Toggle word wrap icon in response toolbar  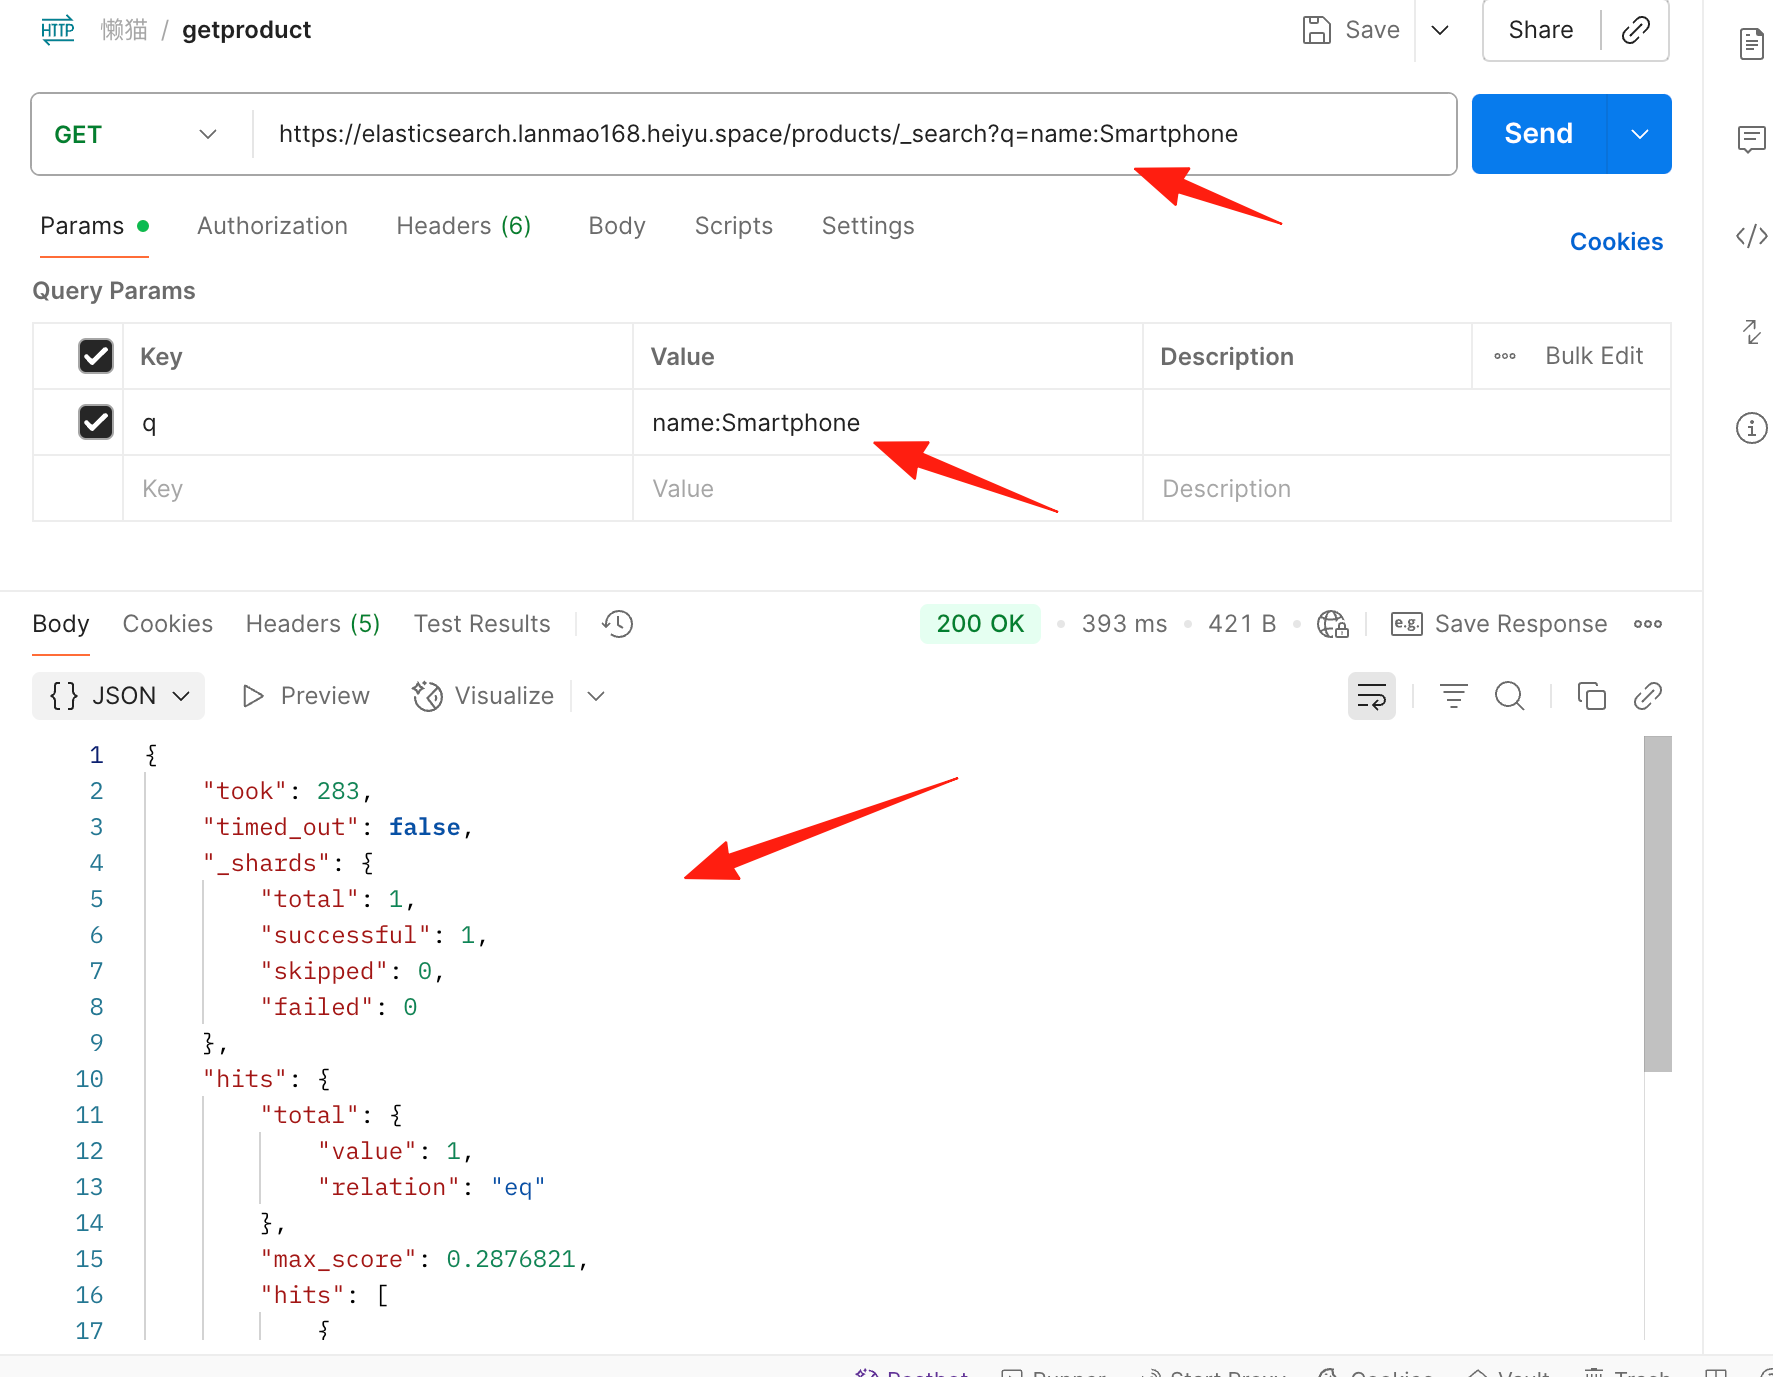pos(1371,696)
